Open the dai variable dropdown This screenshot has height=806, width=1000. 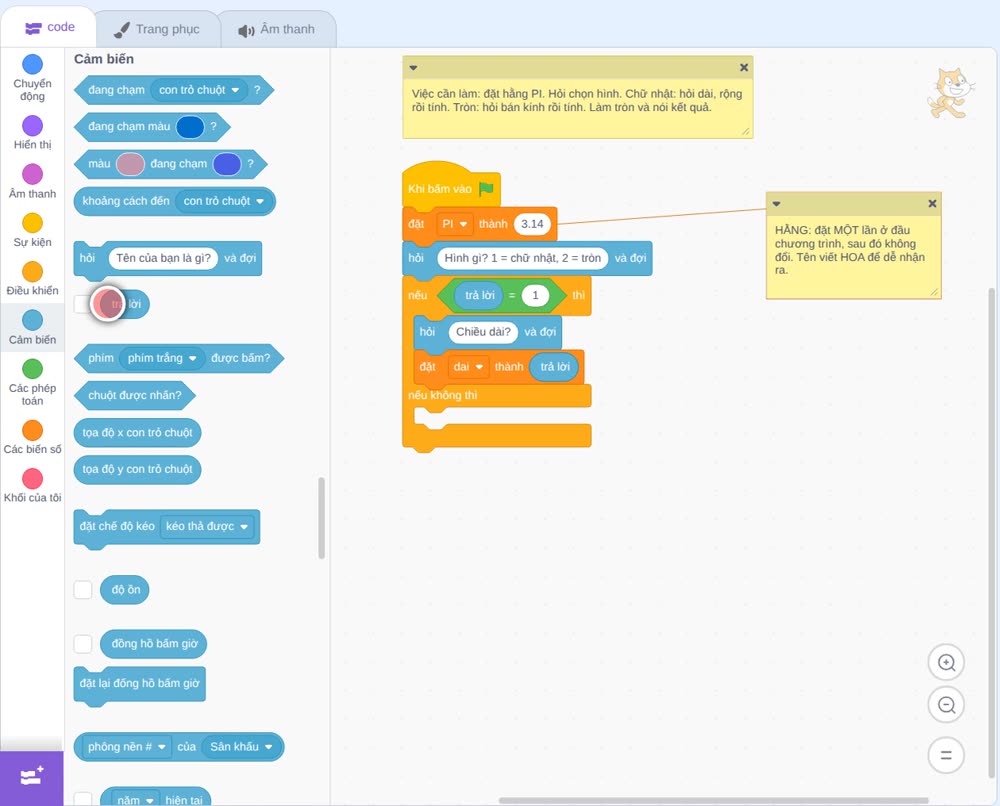click(x=468, y=367)
